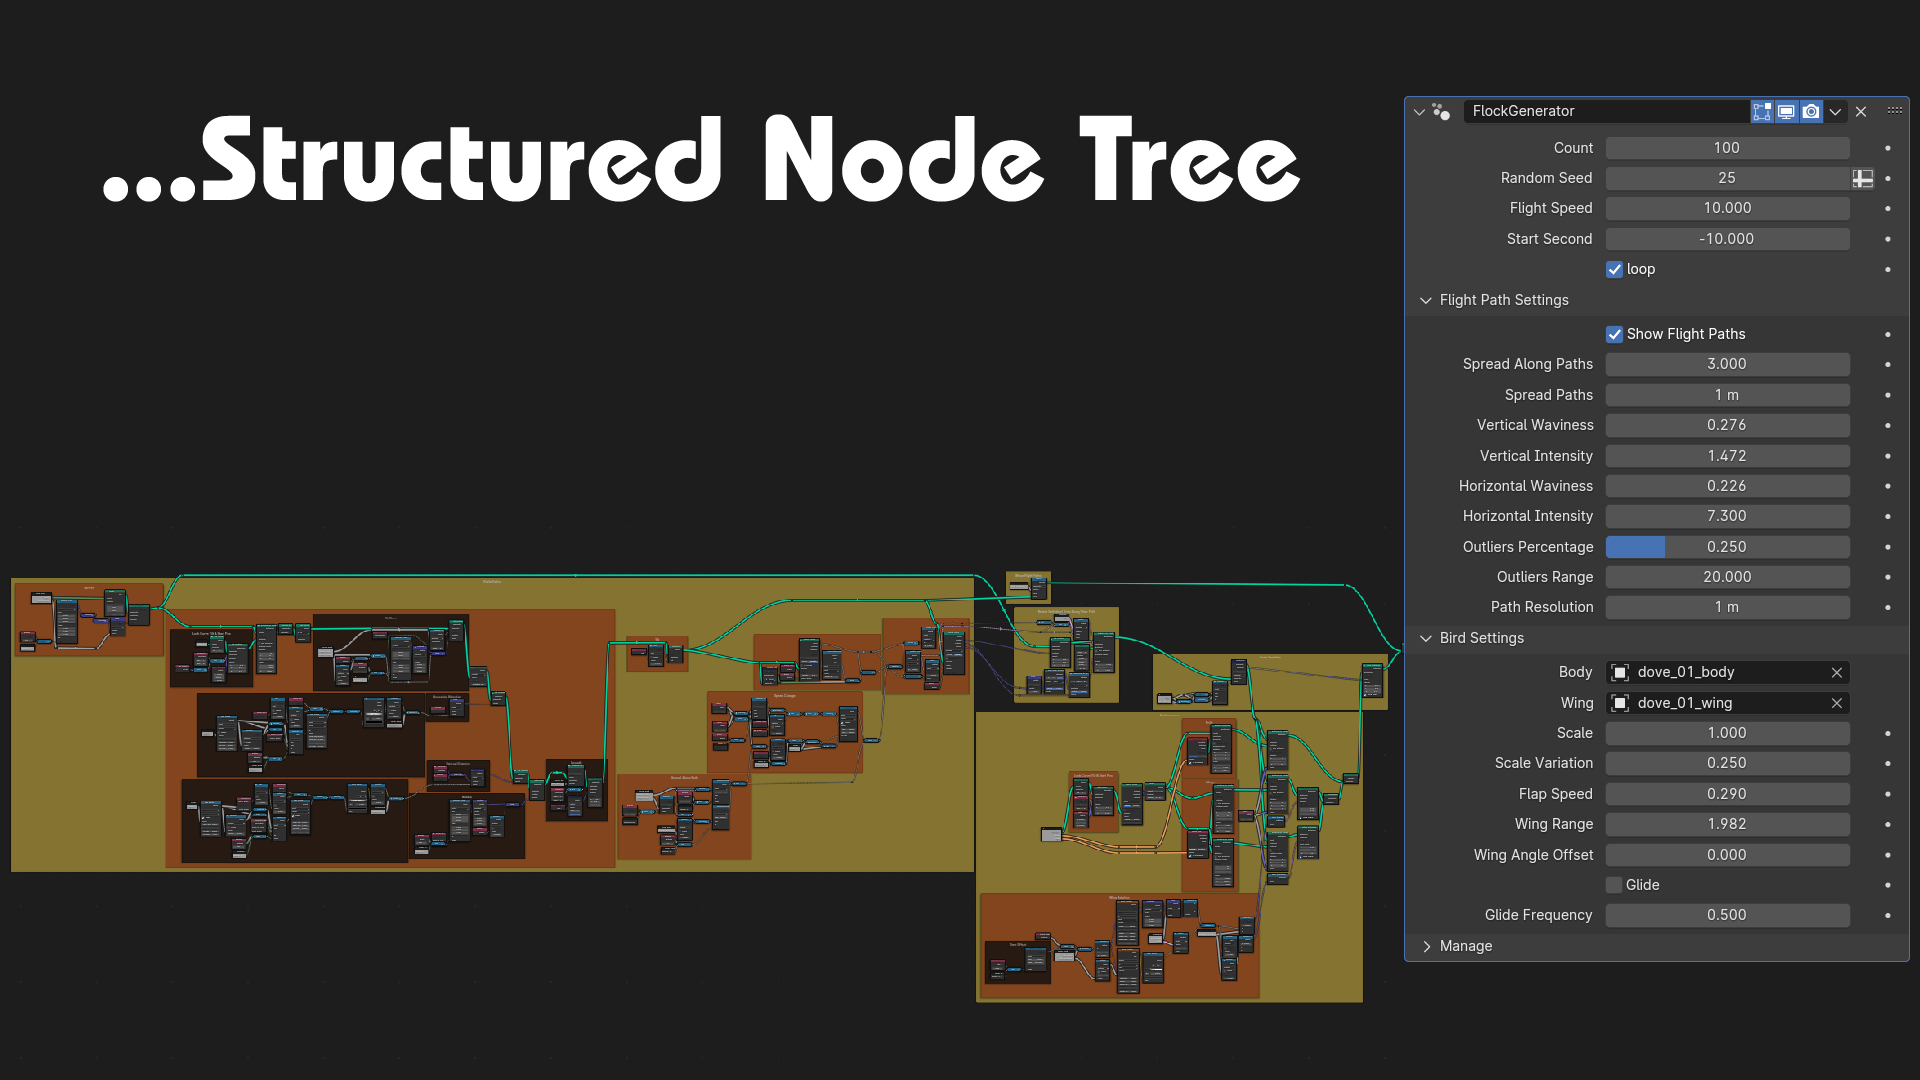Disable Show Flight Paths

1614,334
